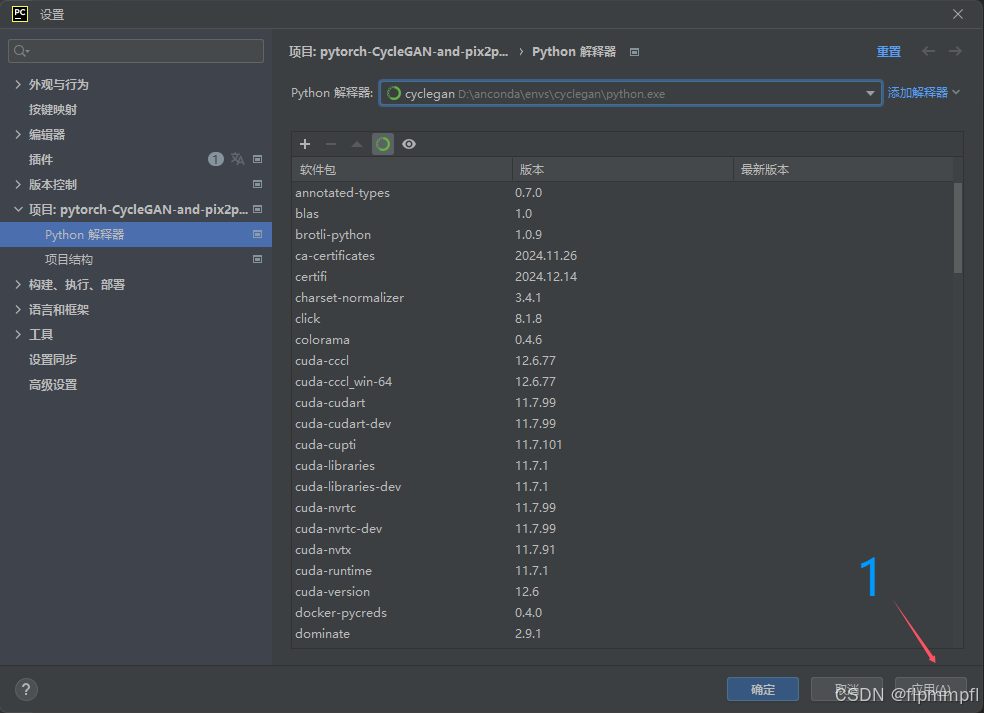This screenshot has width=984, height=713.
Task: Click project-level icon on 项目结构 row
Action: coord(257,259)
